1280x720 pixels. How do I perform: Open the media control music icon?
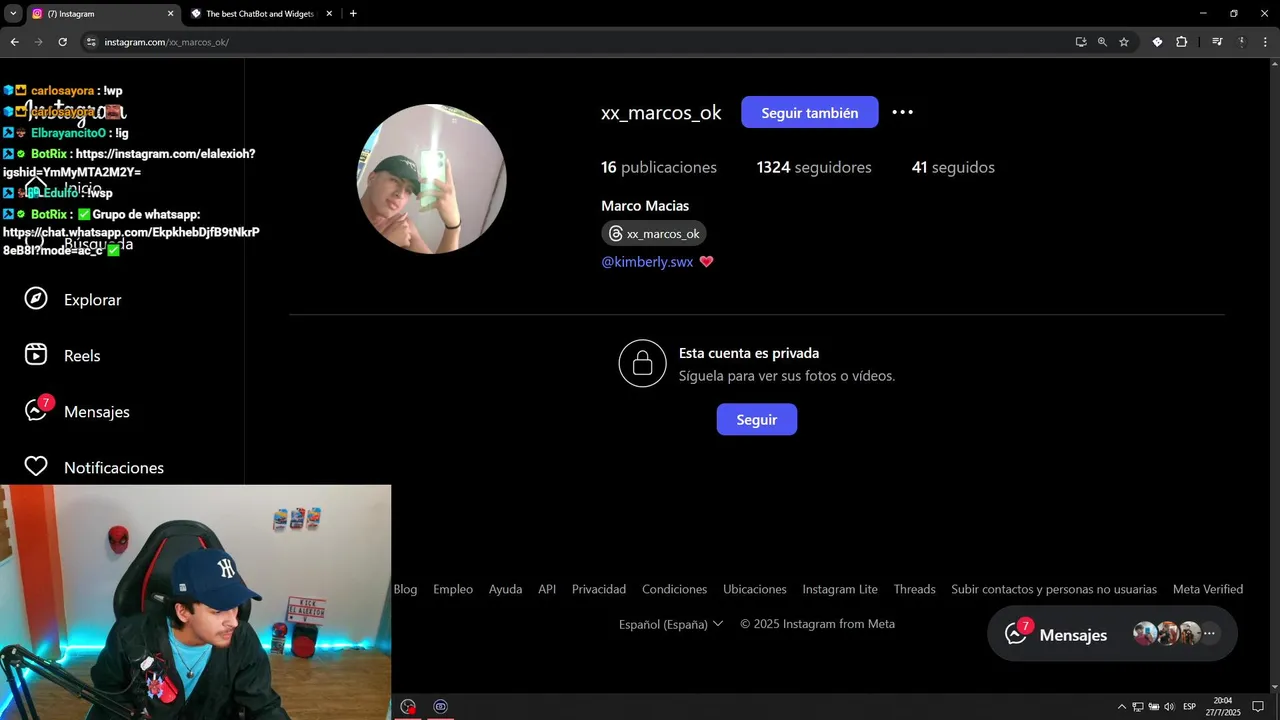coord(1217,42)
